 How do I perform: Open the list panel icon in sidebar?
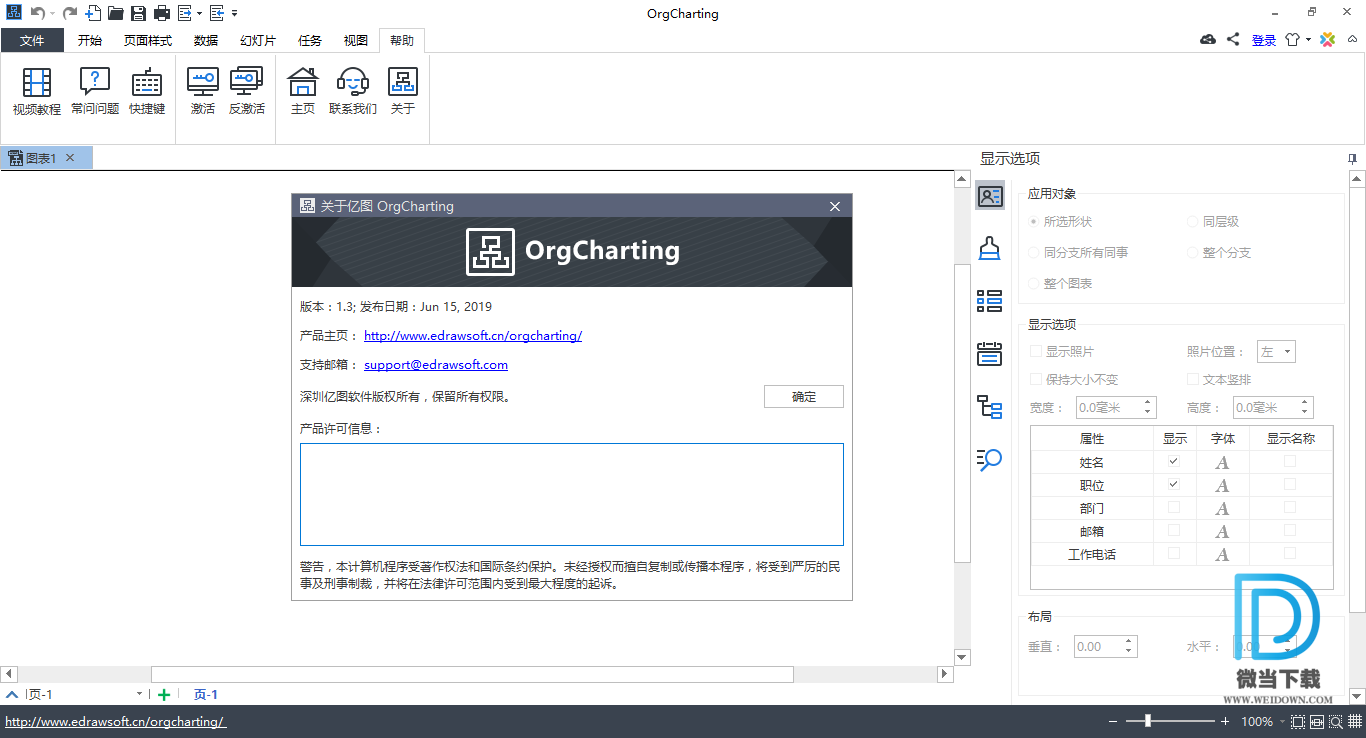(x=990, y=301)
